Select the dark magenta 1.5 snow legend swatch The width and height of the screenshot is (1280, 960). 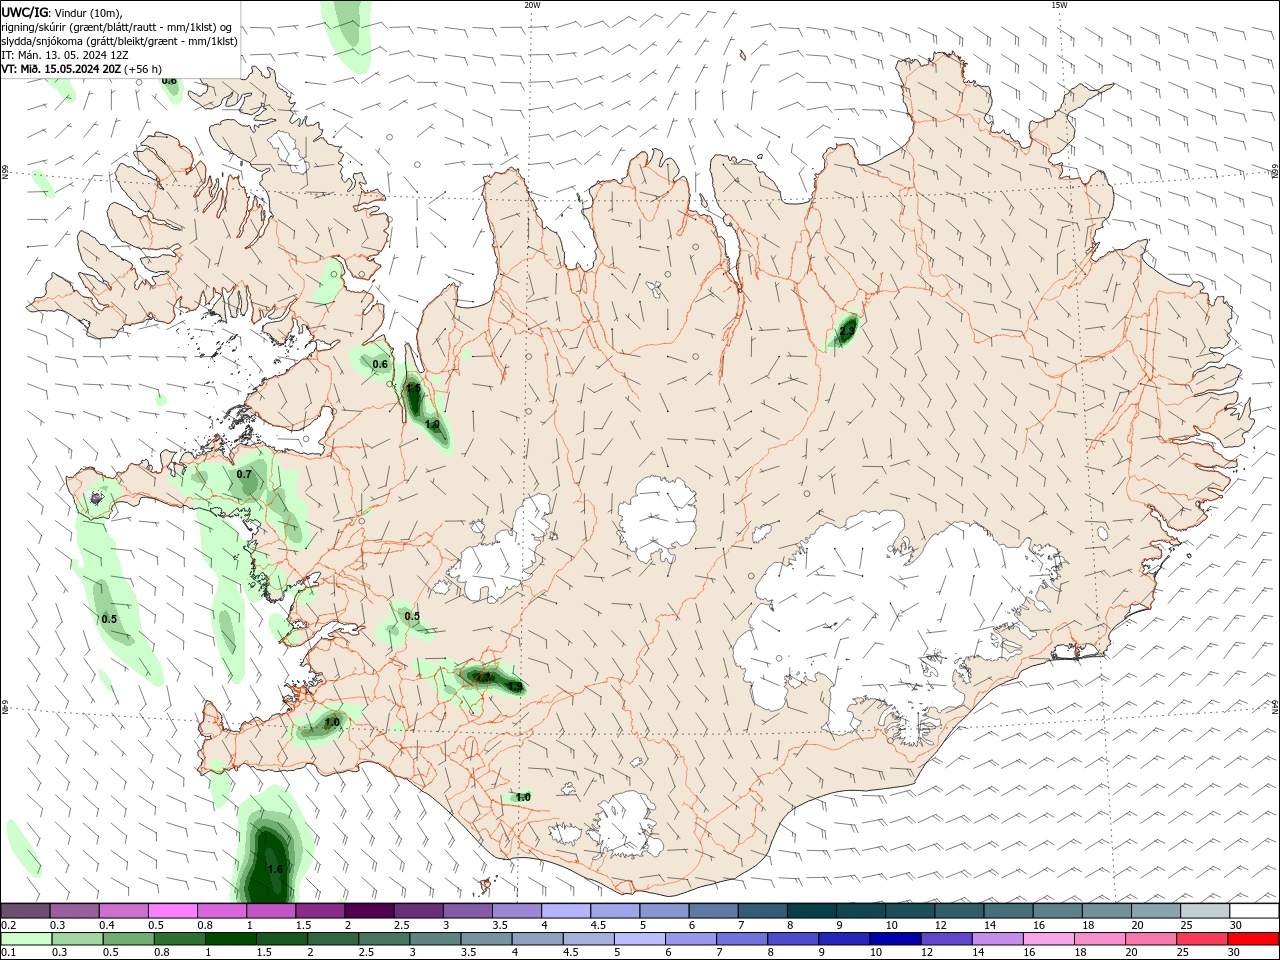point(320,911)
